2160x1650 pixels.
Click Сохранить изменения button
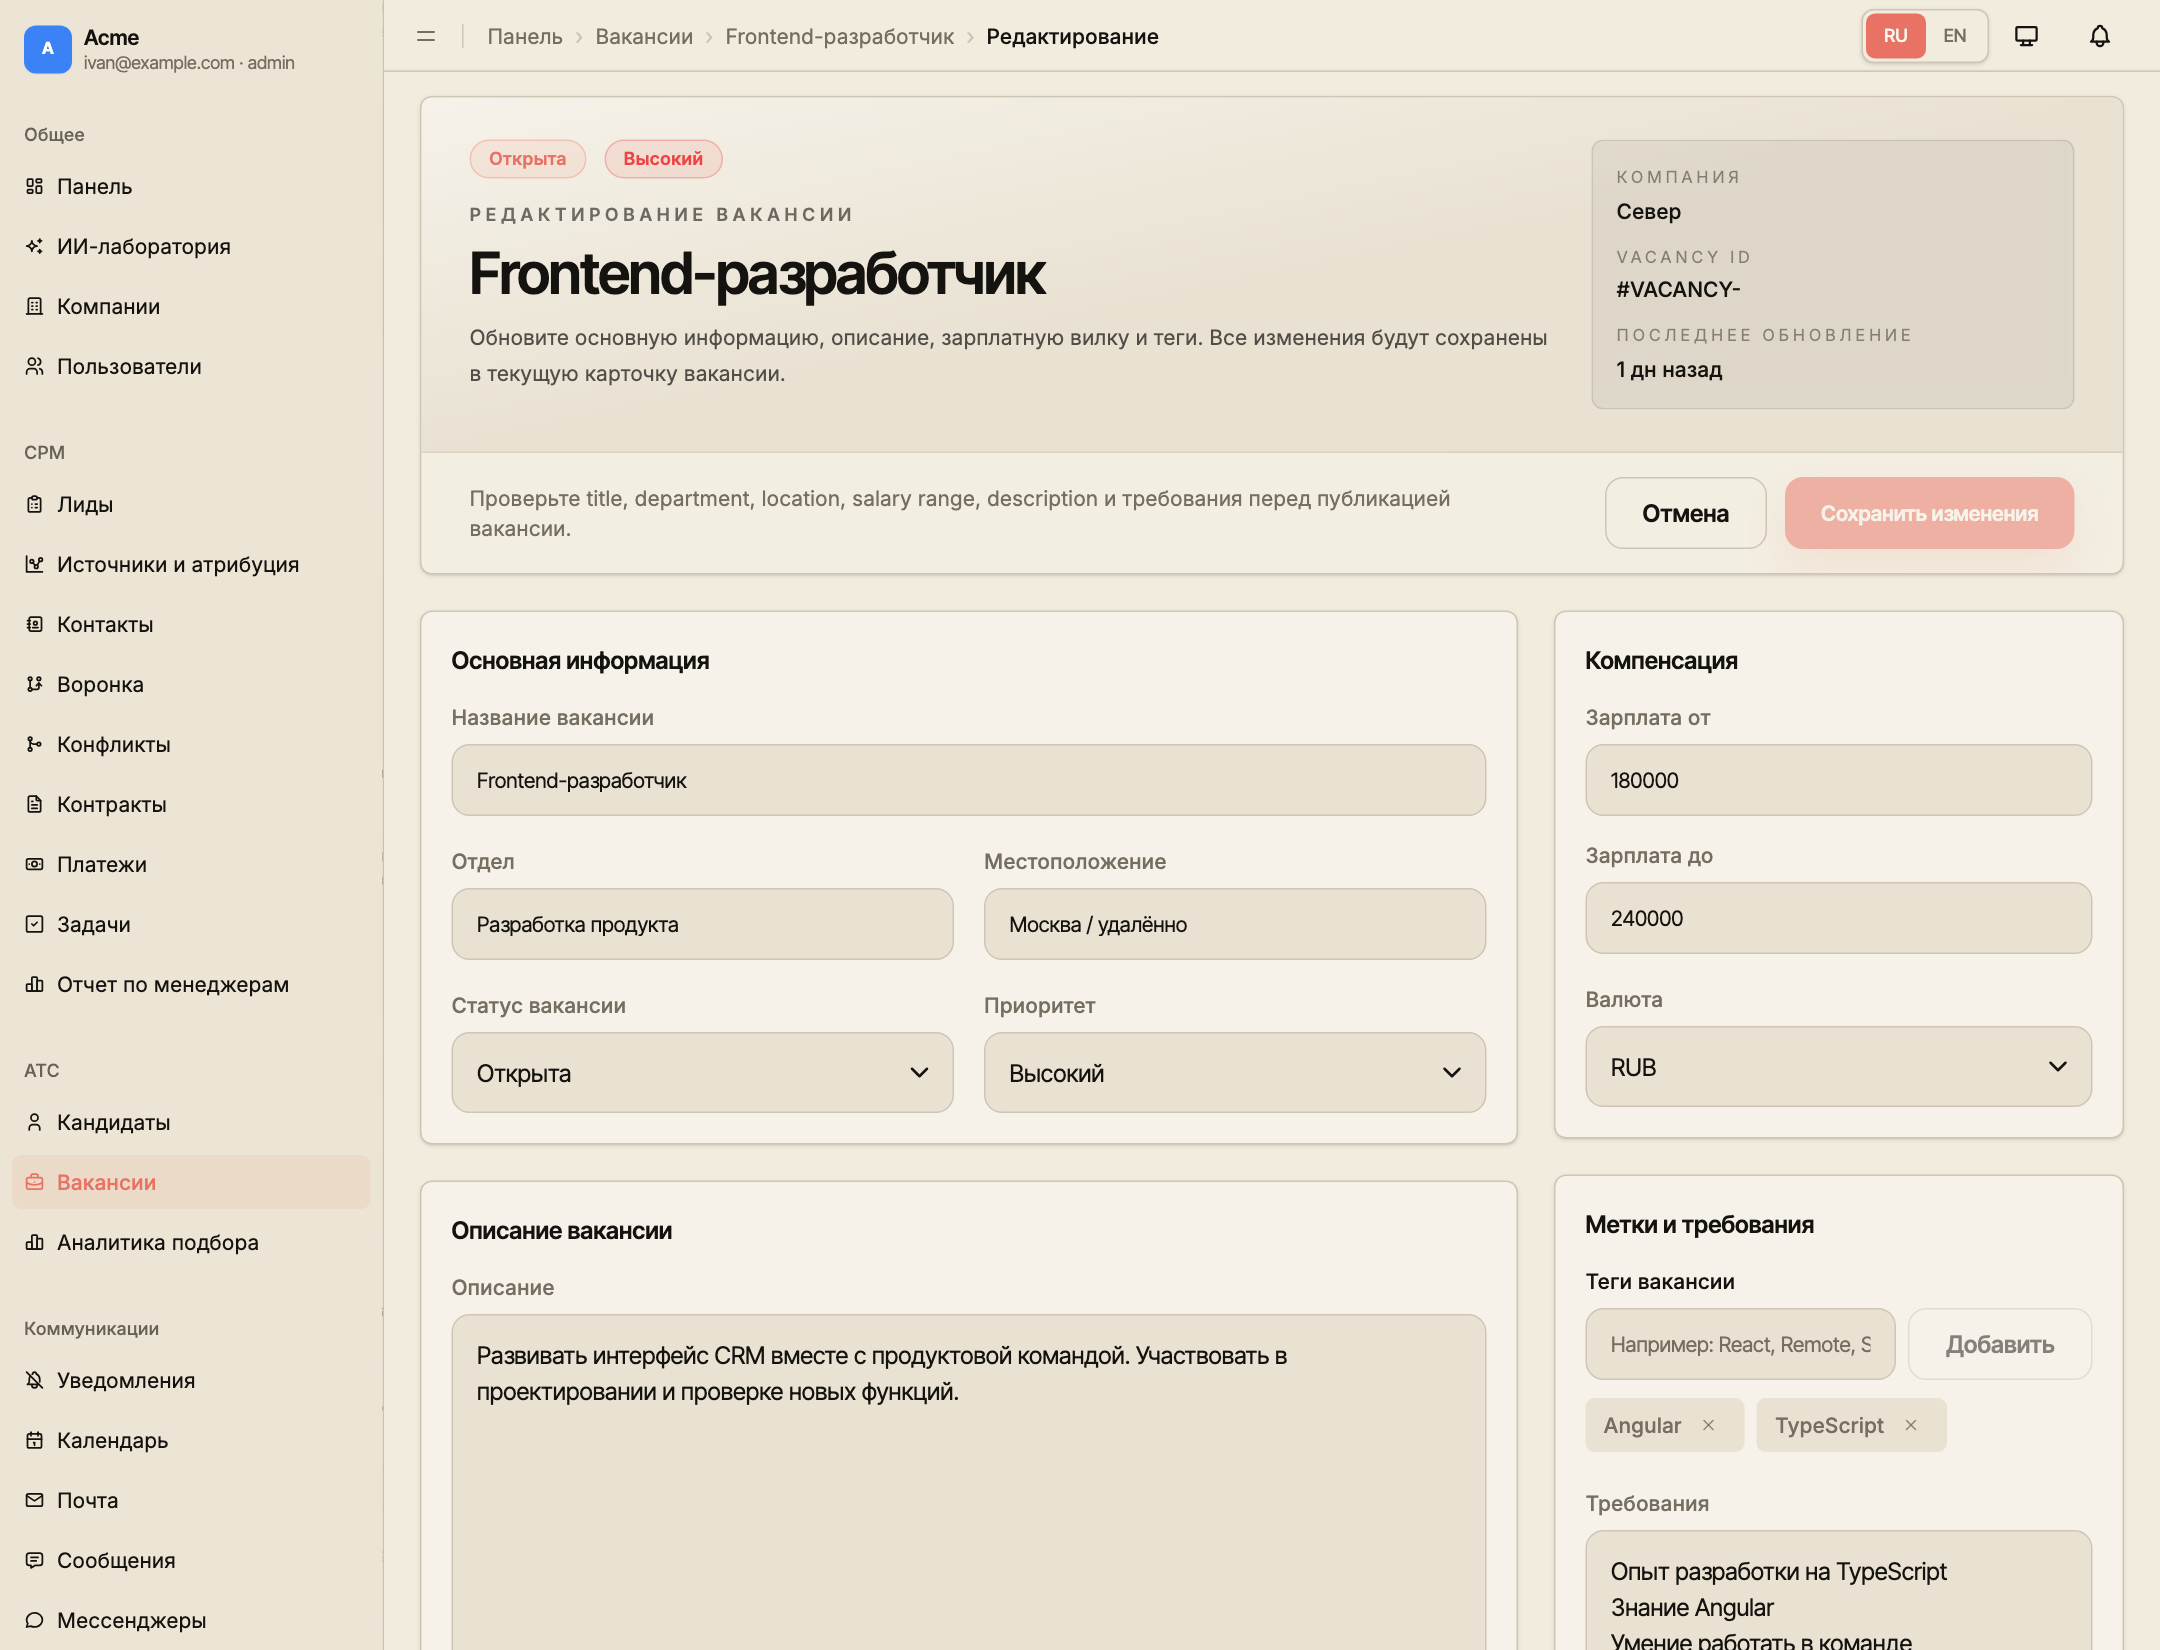pyautogui.click(x=1929, y=513)
